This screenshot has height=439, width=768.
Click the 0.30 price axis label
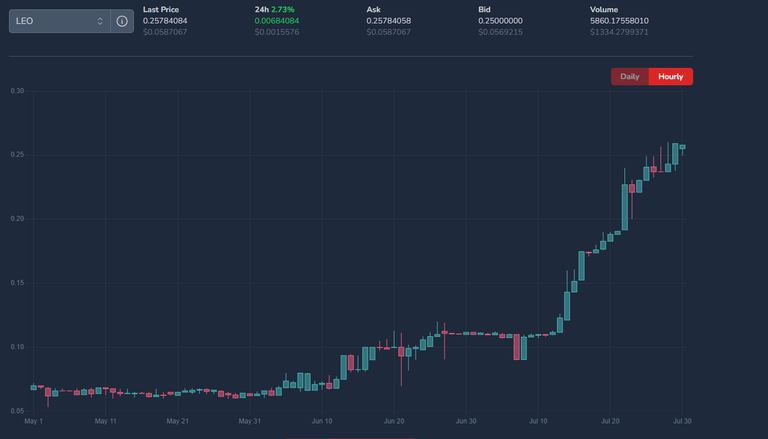(x=17, y=91)
